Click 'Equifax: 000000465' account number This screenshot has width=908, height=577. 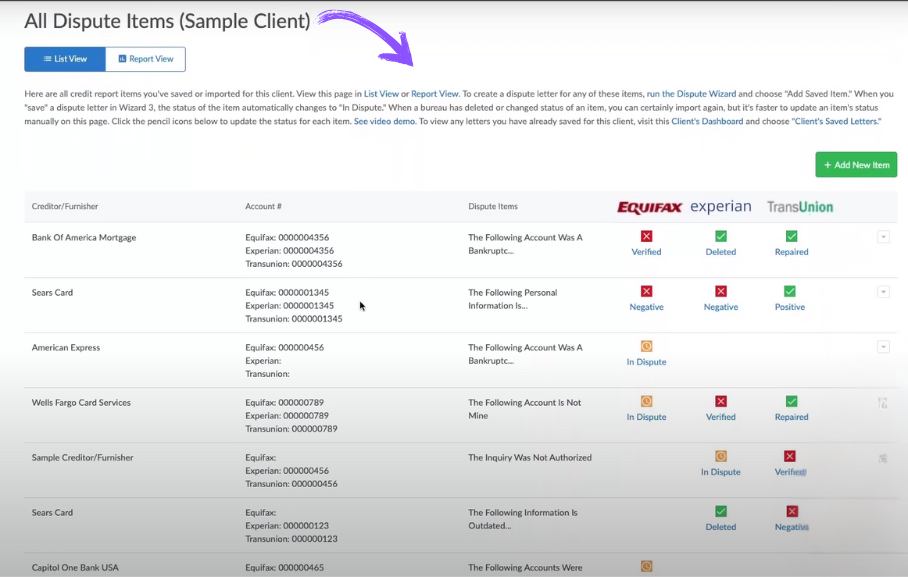pos(284,568)
